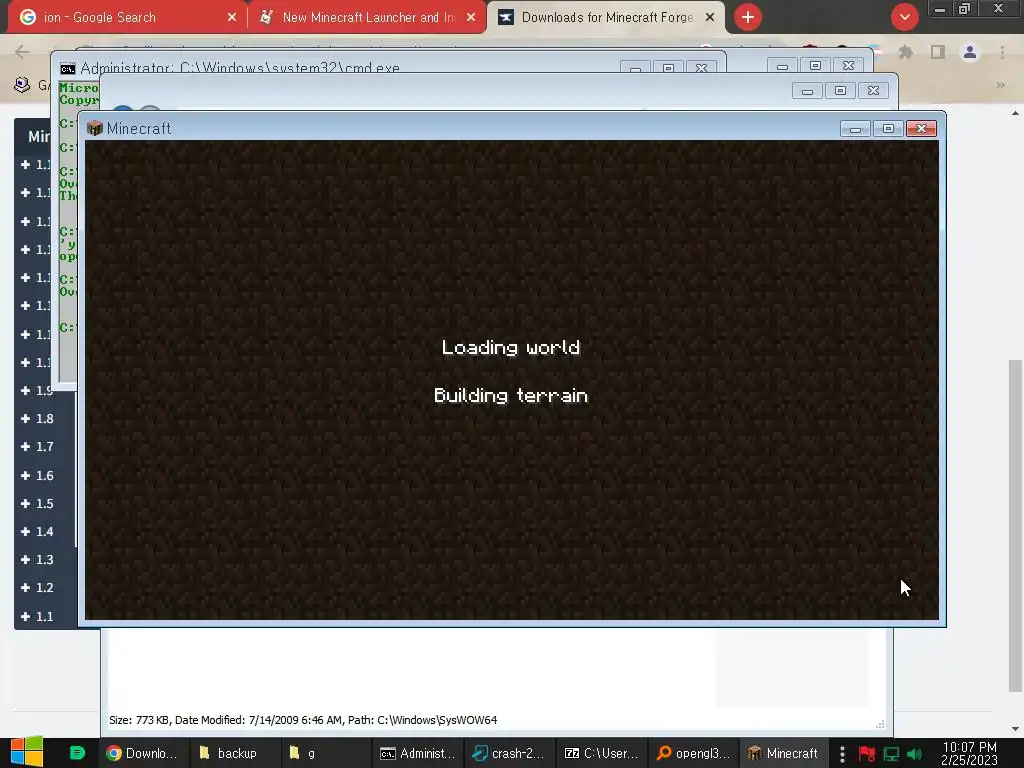This screenshot has height=768, width=1024.
Task: Open a new browser tab
Action: click(748, 18)
